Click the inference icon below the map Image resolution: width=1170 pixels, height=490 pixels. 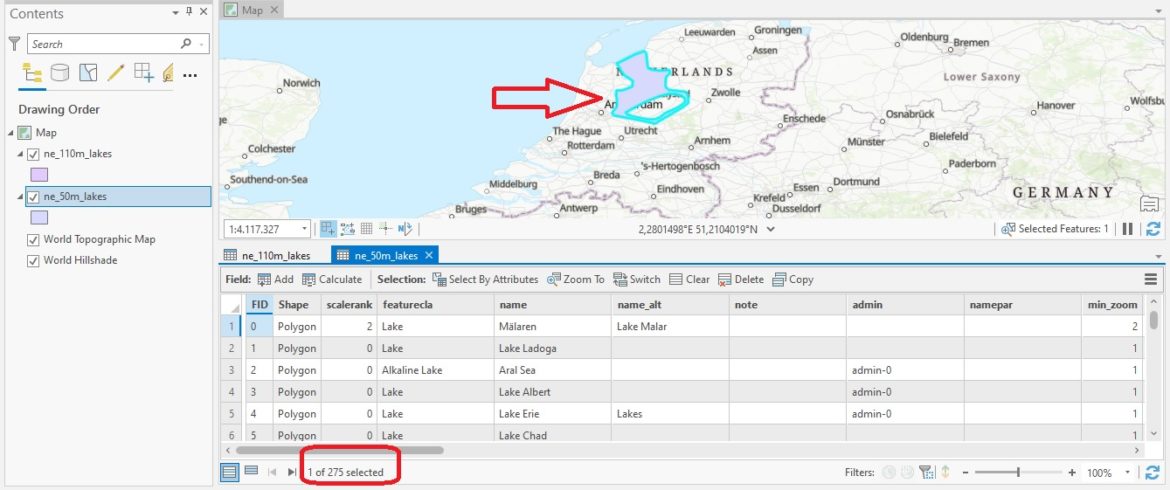(385, 229)
